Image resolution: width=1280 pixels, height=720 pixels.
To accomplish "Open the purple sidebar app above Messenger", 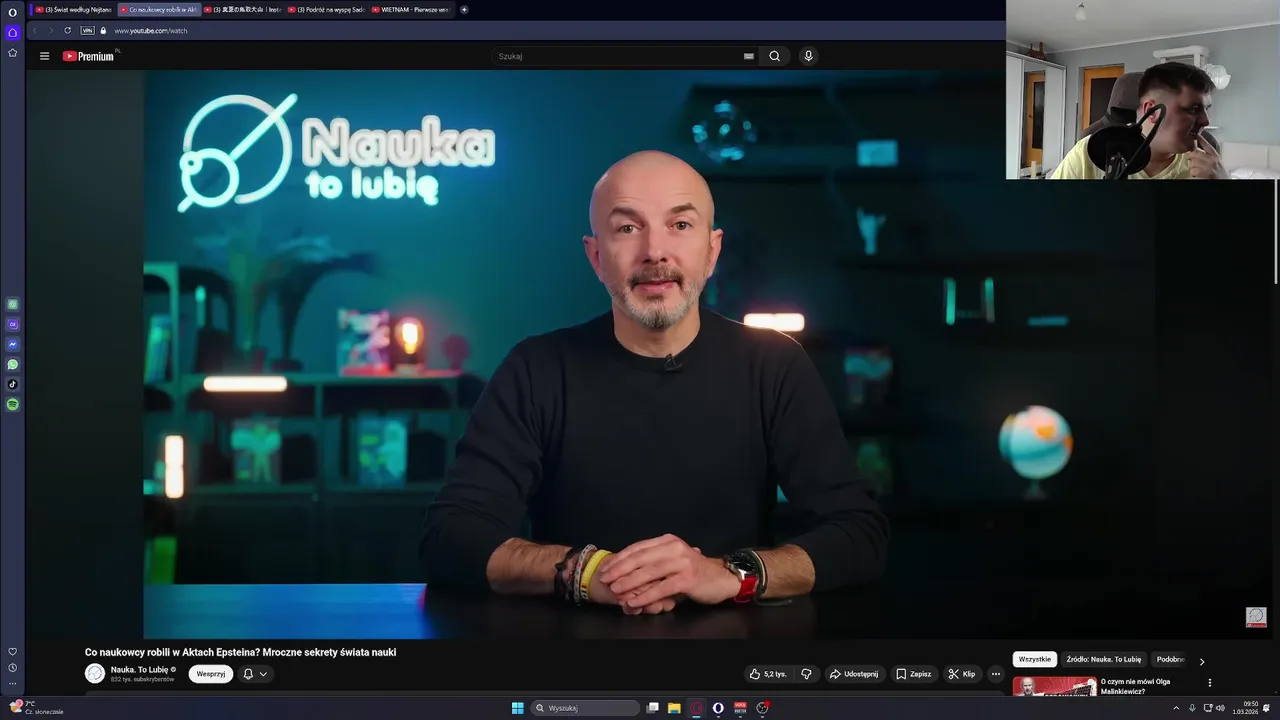I will [x=12, y=324].
